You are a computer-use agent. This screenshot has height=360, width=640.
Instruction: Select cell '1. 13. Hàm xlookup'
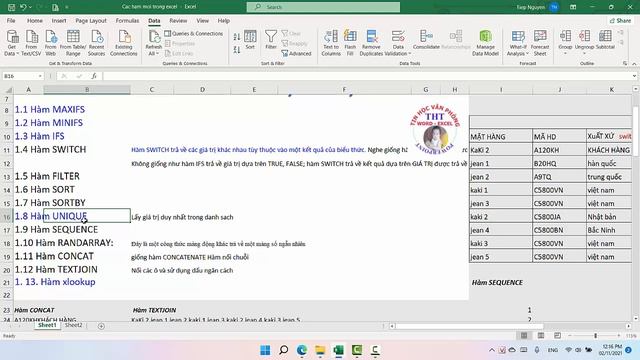point(55,282)
